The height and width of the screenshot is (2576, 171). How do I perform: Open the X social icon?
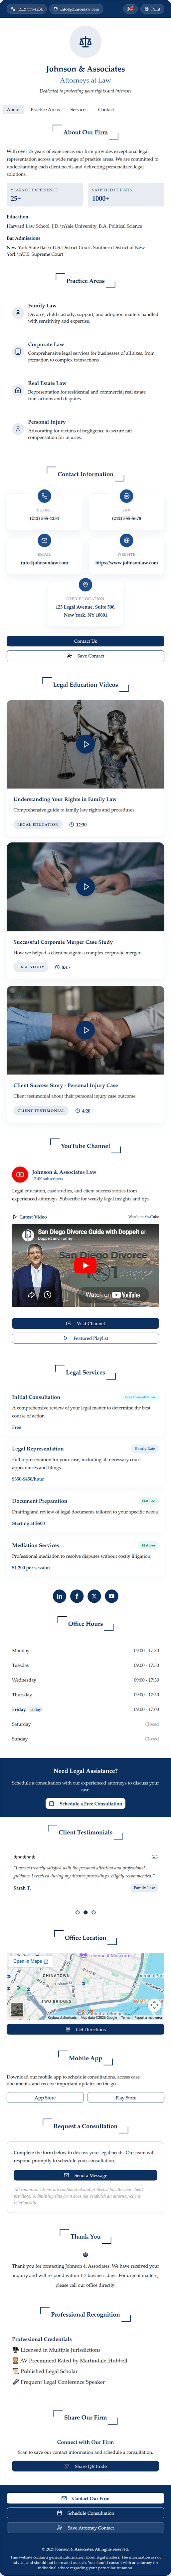[94, 1596]
